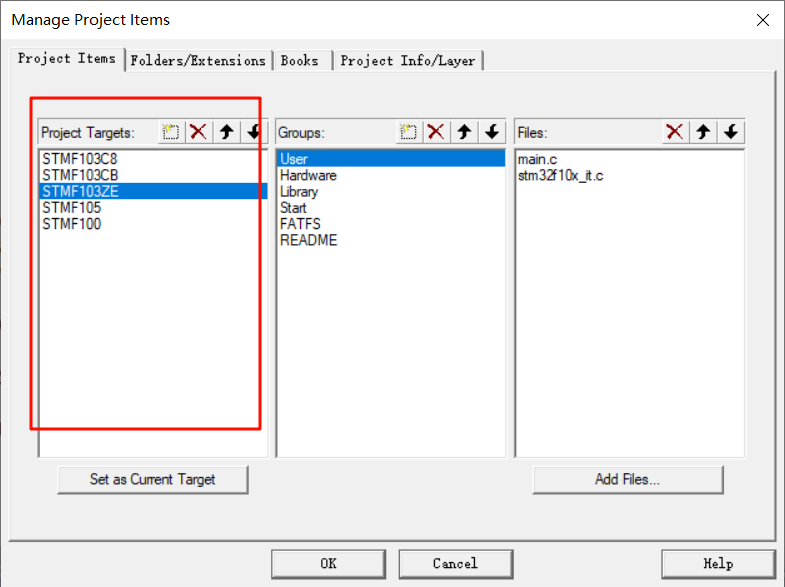Click Set as Current Target button
Image resolution: width=785 pixels, height=587 pixels.
(153, 479)
